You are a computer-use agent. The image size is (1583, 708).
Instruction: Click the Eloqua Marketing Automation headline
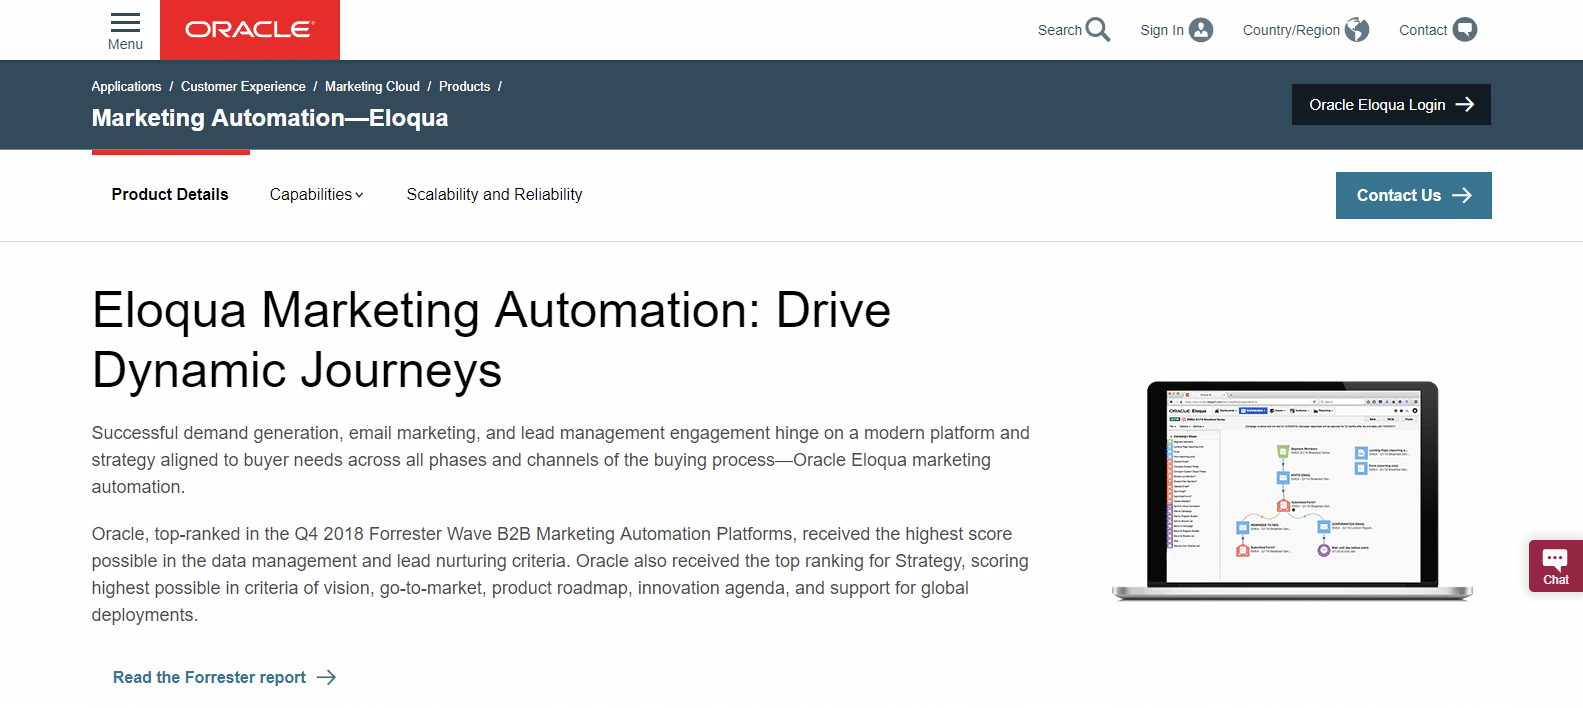pyautogui.click(x=491, y=340)
